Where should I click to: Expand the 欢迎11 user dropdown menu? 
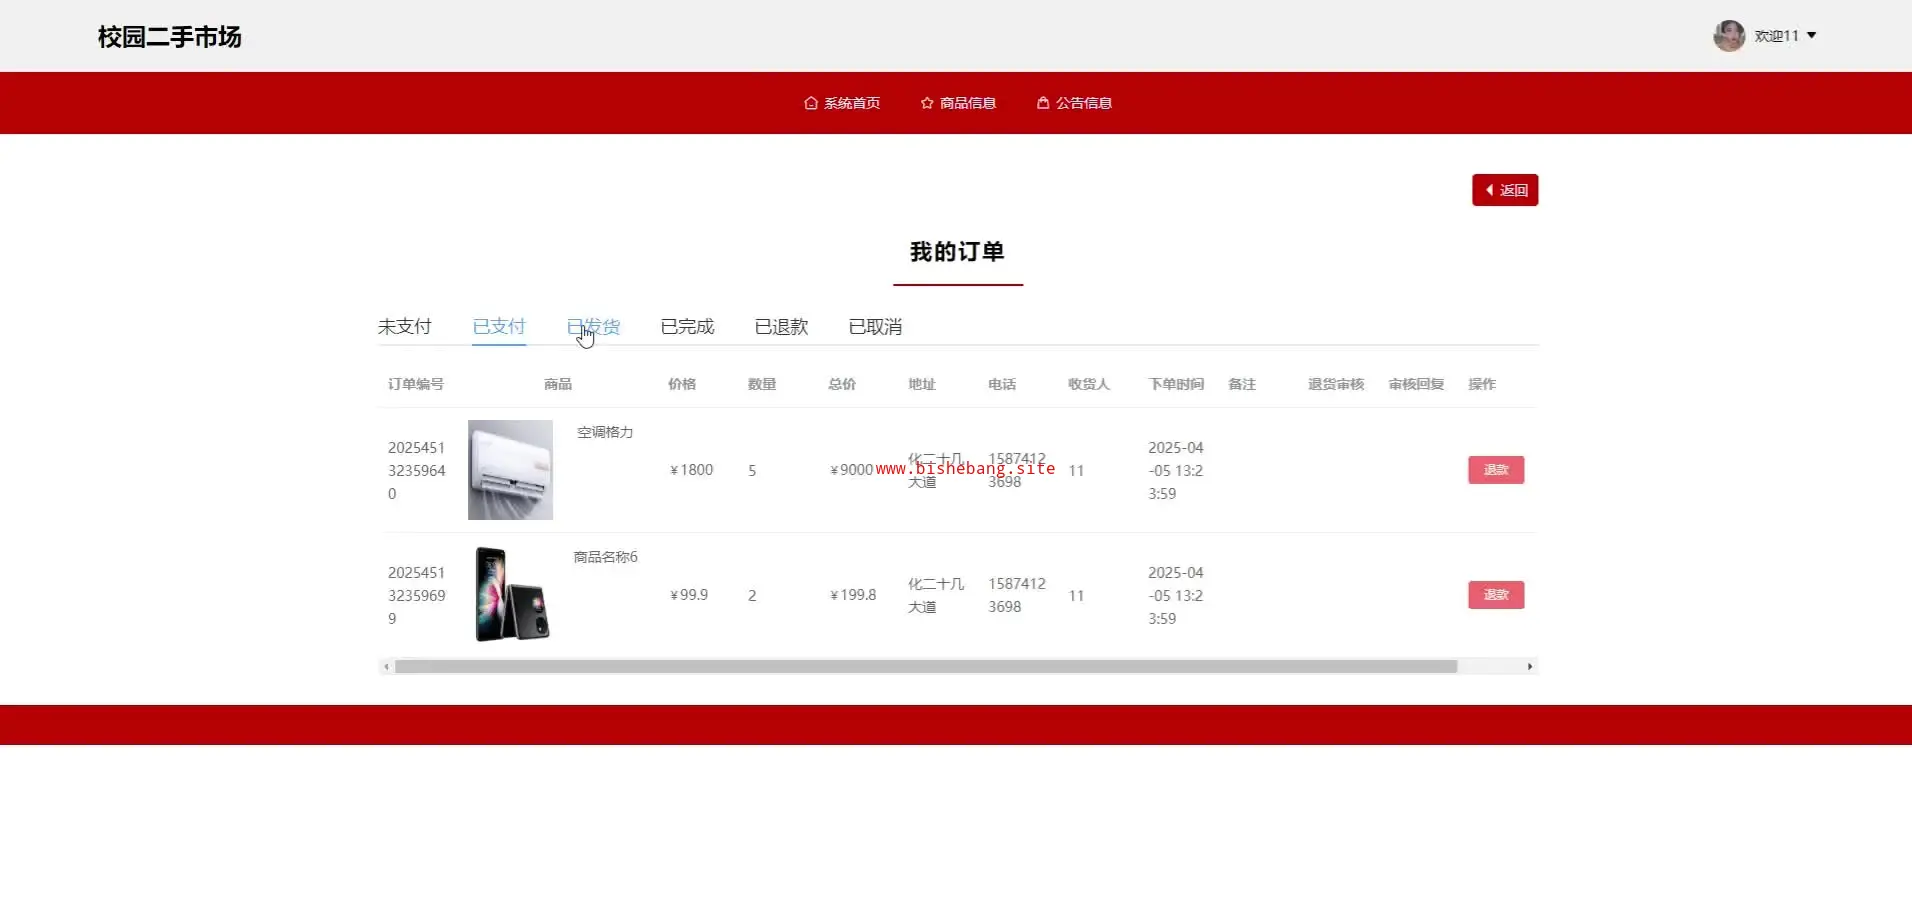[1785, 36]
